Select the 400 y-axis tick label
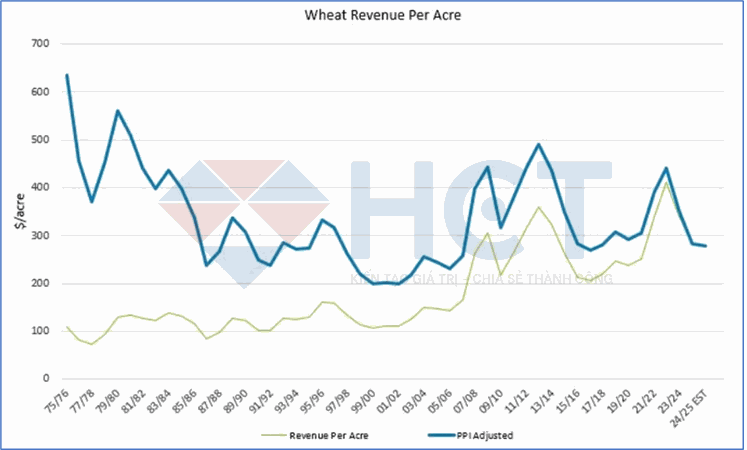Viewport: 747px width, 450px height. click(x=40, y=188)
